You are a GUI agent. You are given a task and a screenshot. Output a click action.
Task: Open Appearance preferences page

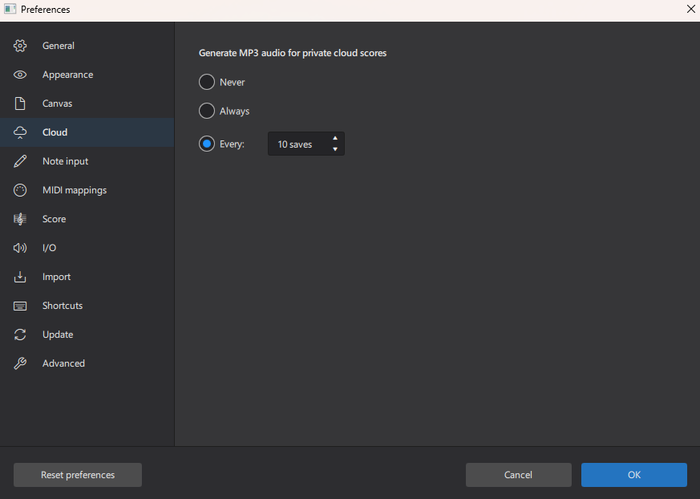[87, 75]
